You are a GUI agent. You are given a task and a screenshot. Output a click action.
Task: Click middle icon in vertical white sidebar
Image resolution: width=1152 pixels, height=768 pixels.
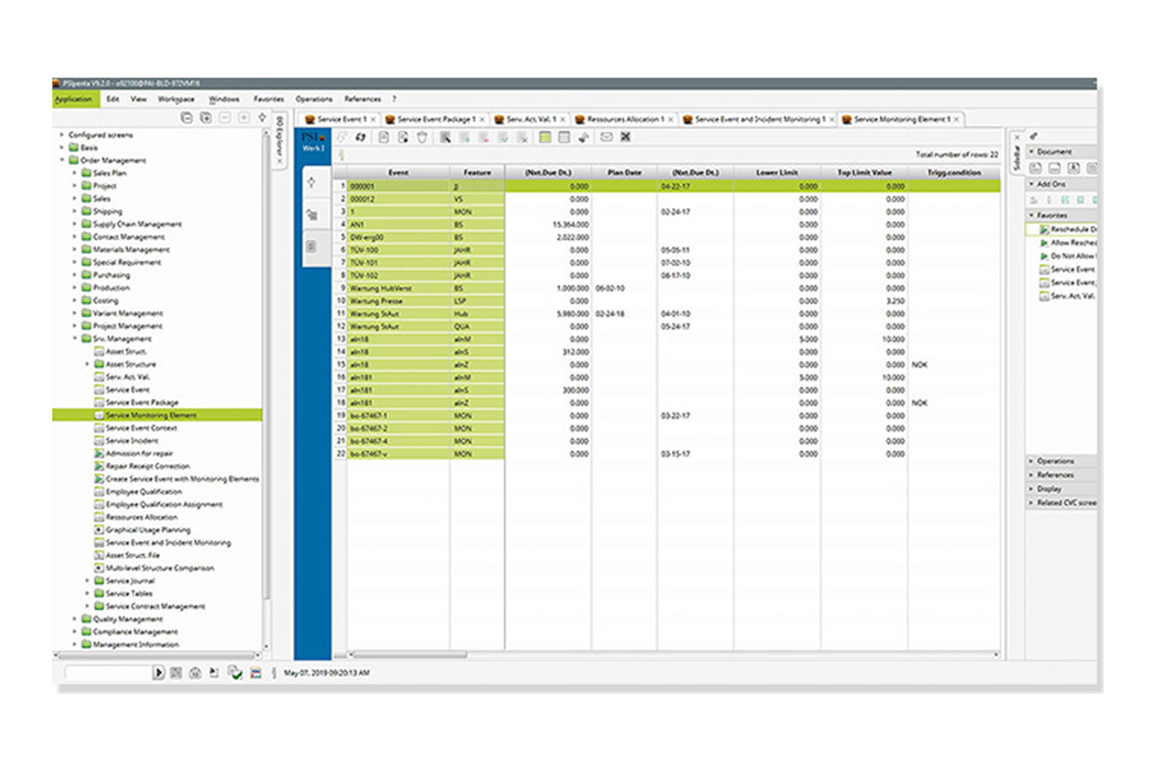[312, 215]
